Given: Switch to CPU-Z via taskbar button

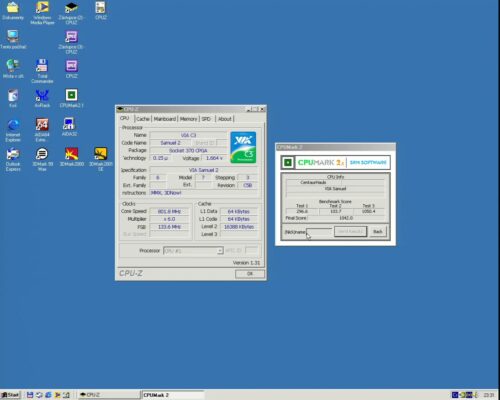Looking at the screenshot, I should click(109, 395).
